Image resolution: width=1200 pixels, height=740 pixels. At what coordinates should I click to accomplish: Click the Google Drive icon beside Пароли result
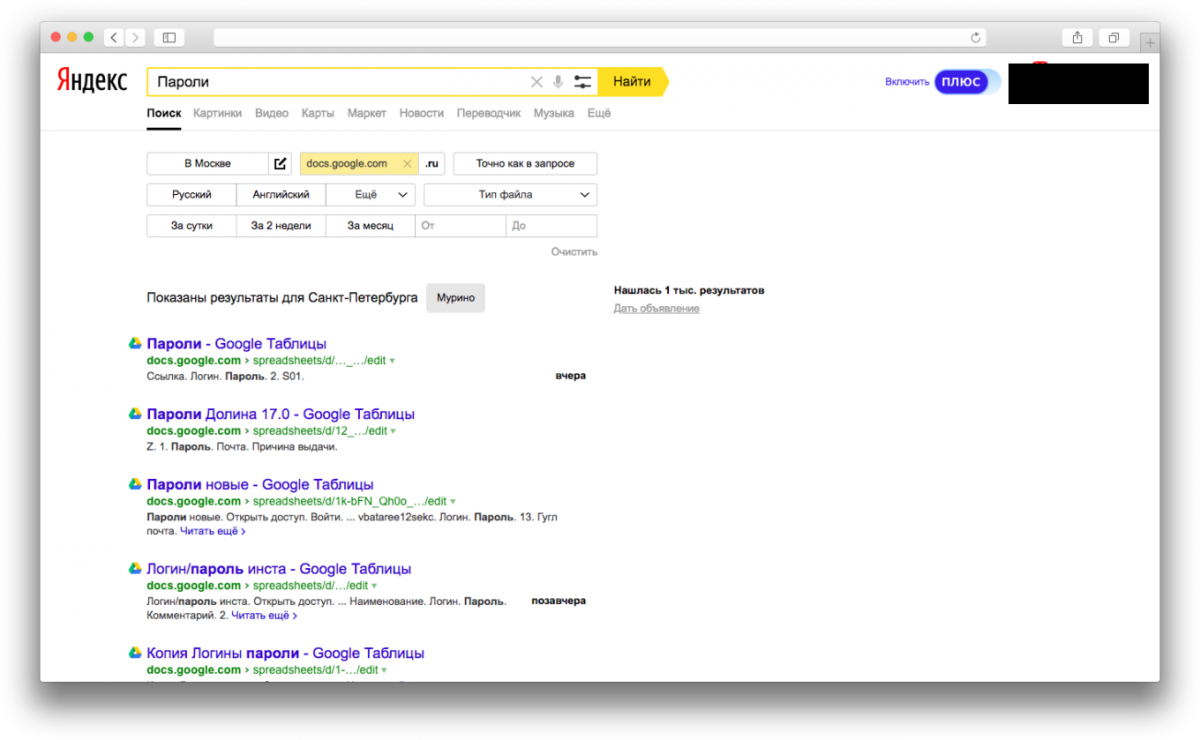coord(134,343)
